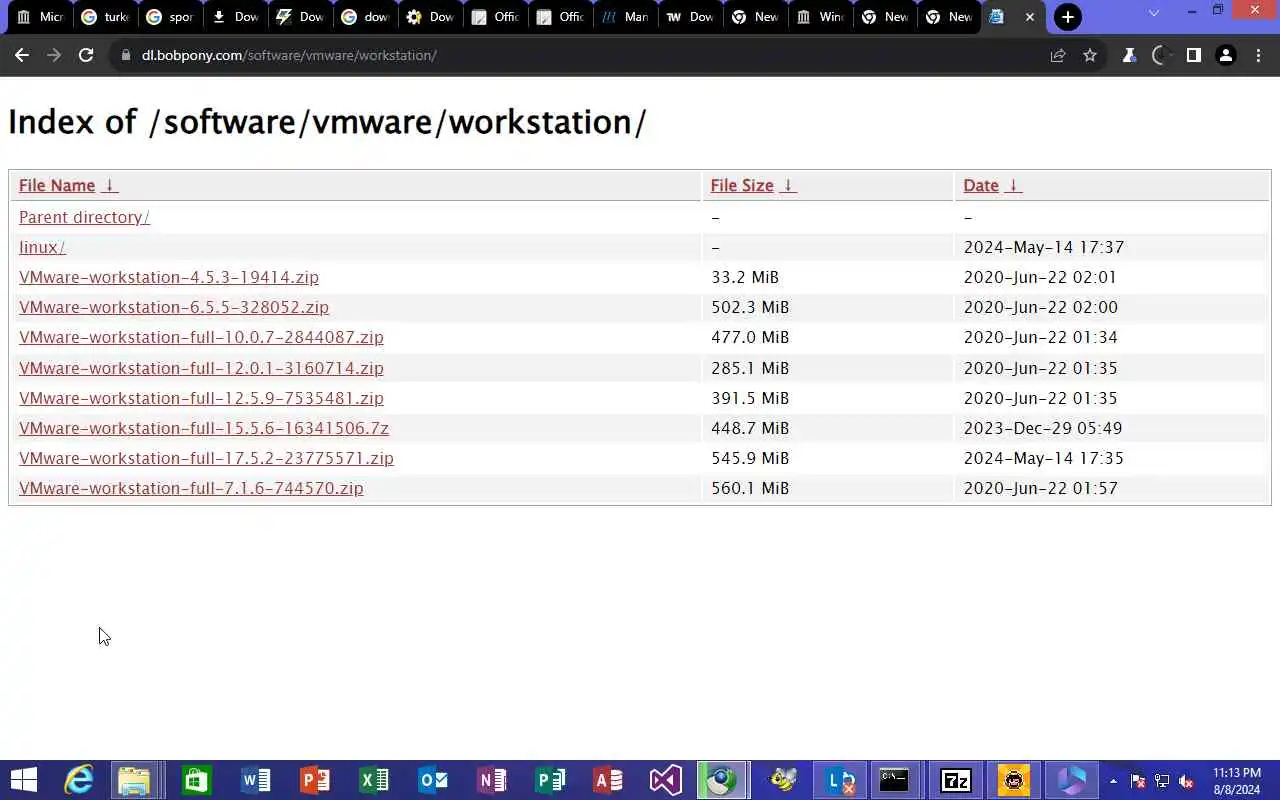
Task: Switch to the 'Wind' tab
Action: click(x=820, y=17)
